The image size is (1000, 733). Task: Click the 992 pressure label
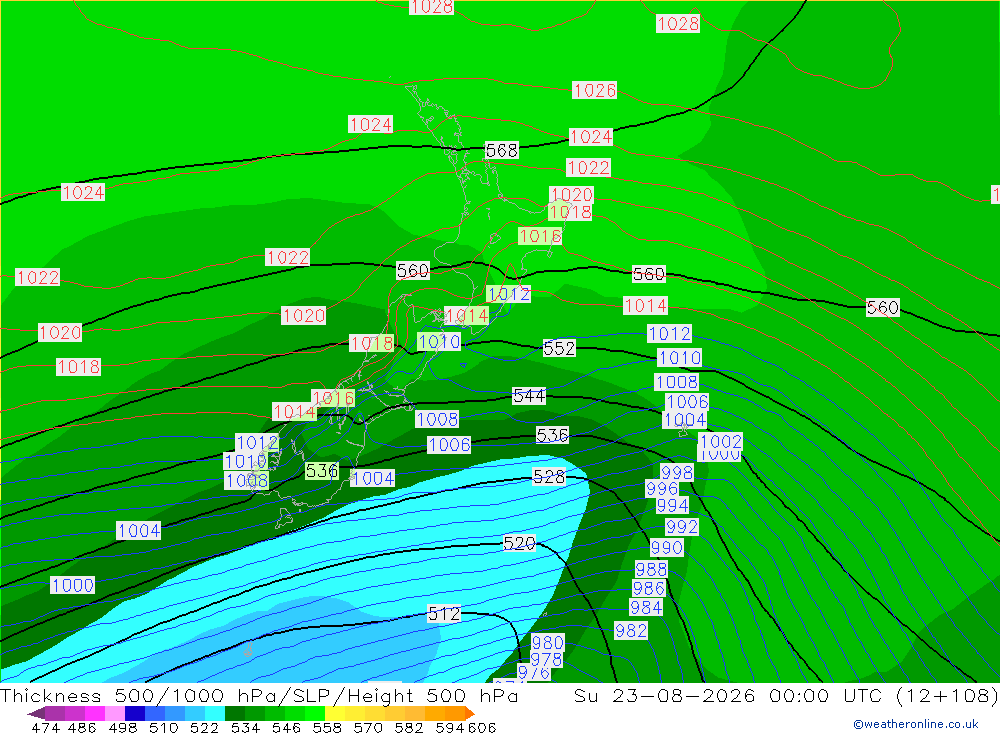pos(682,527)
